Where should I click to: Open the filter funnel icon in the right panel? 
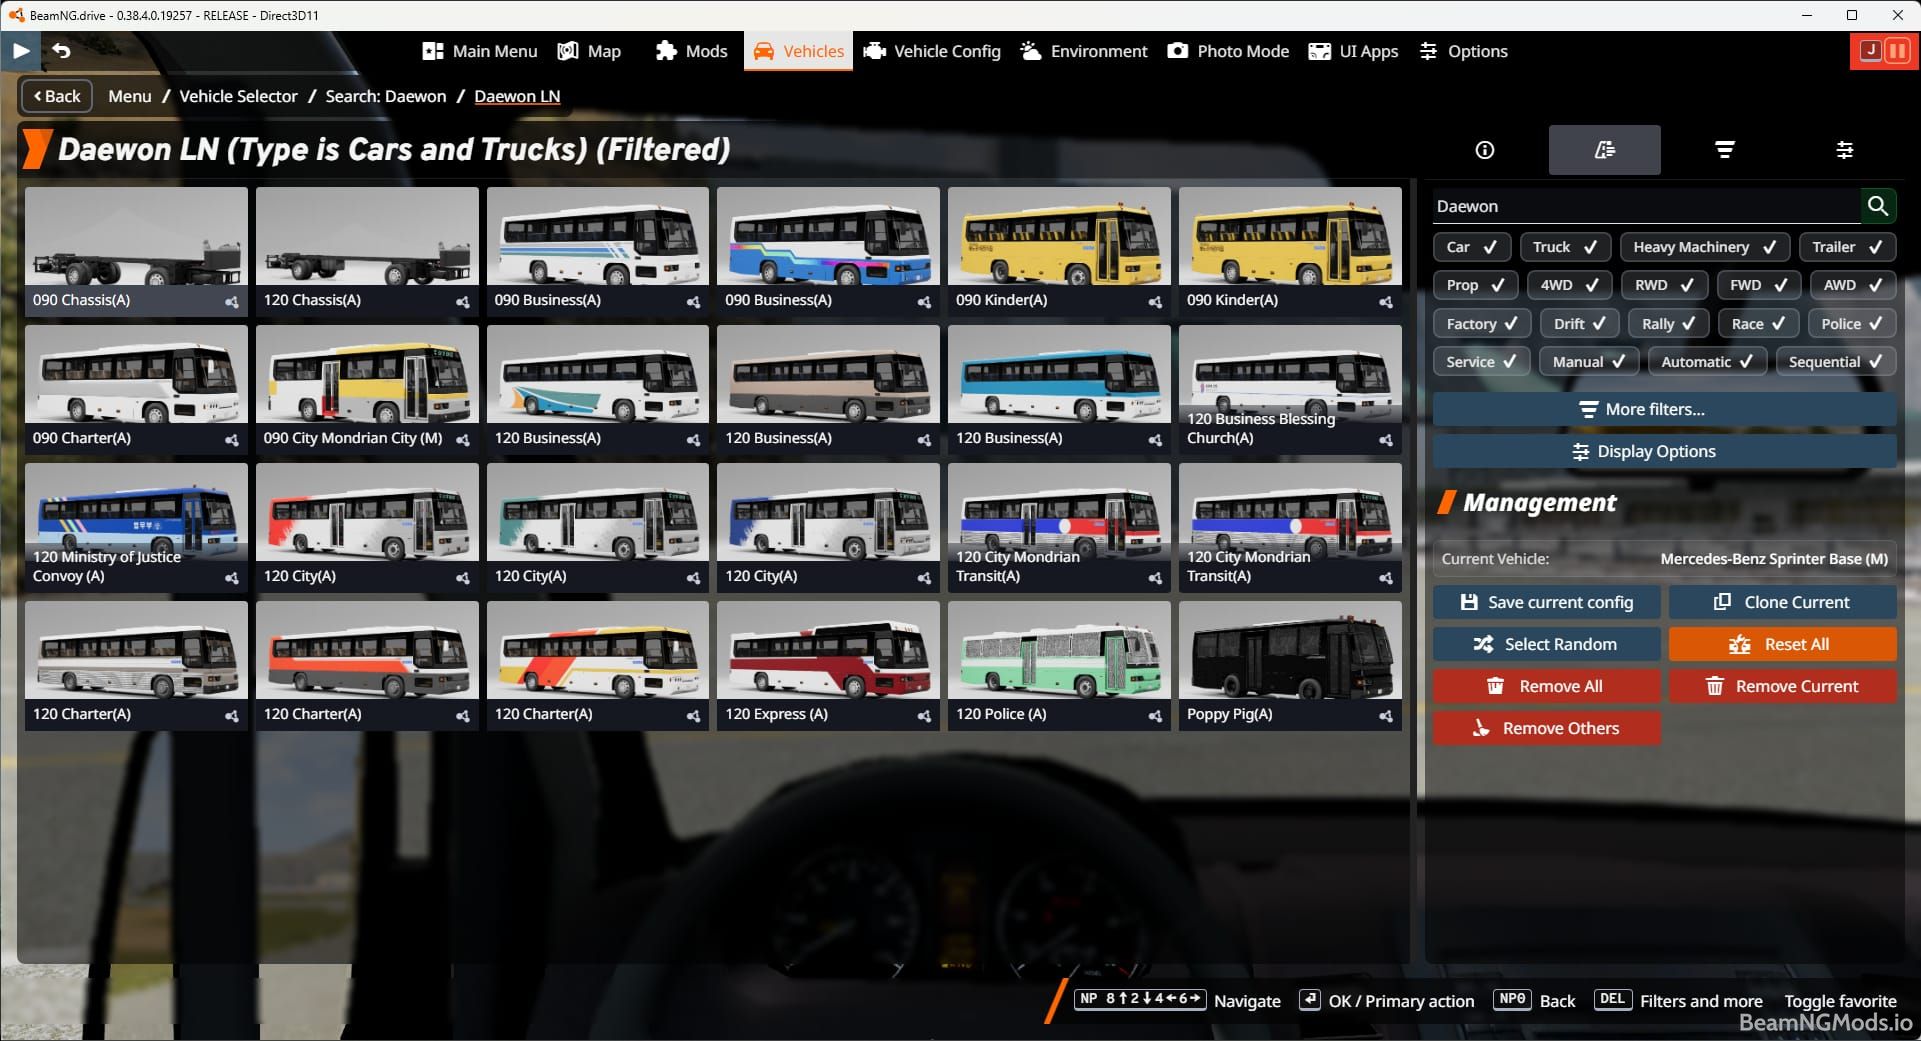pyautogui.click(x=1725, y=150)
